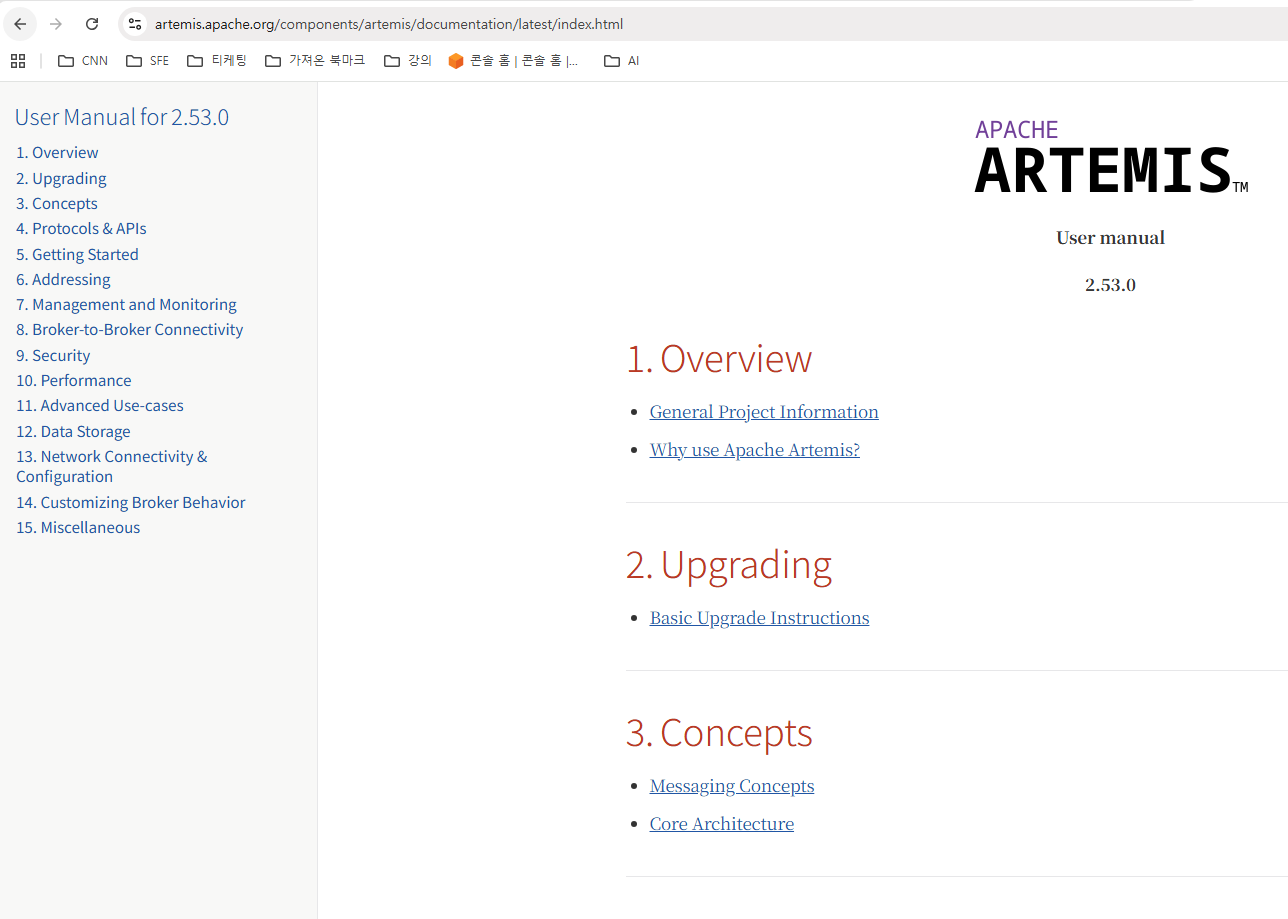
Task: Click the 2.53.0 version text under the logo
Action: click(1111, 285)
